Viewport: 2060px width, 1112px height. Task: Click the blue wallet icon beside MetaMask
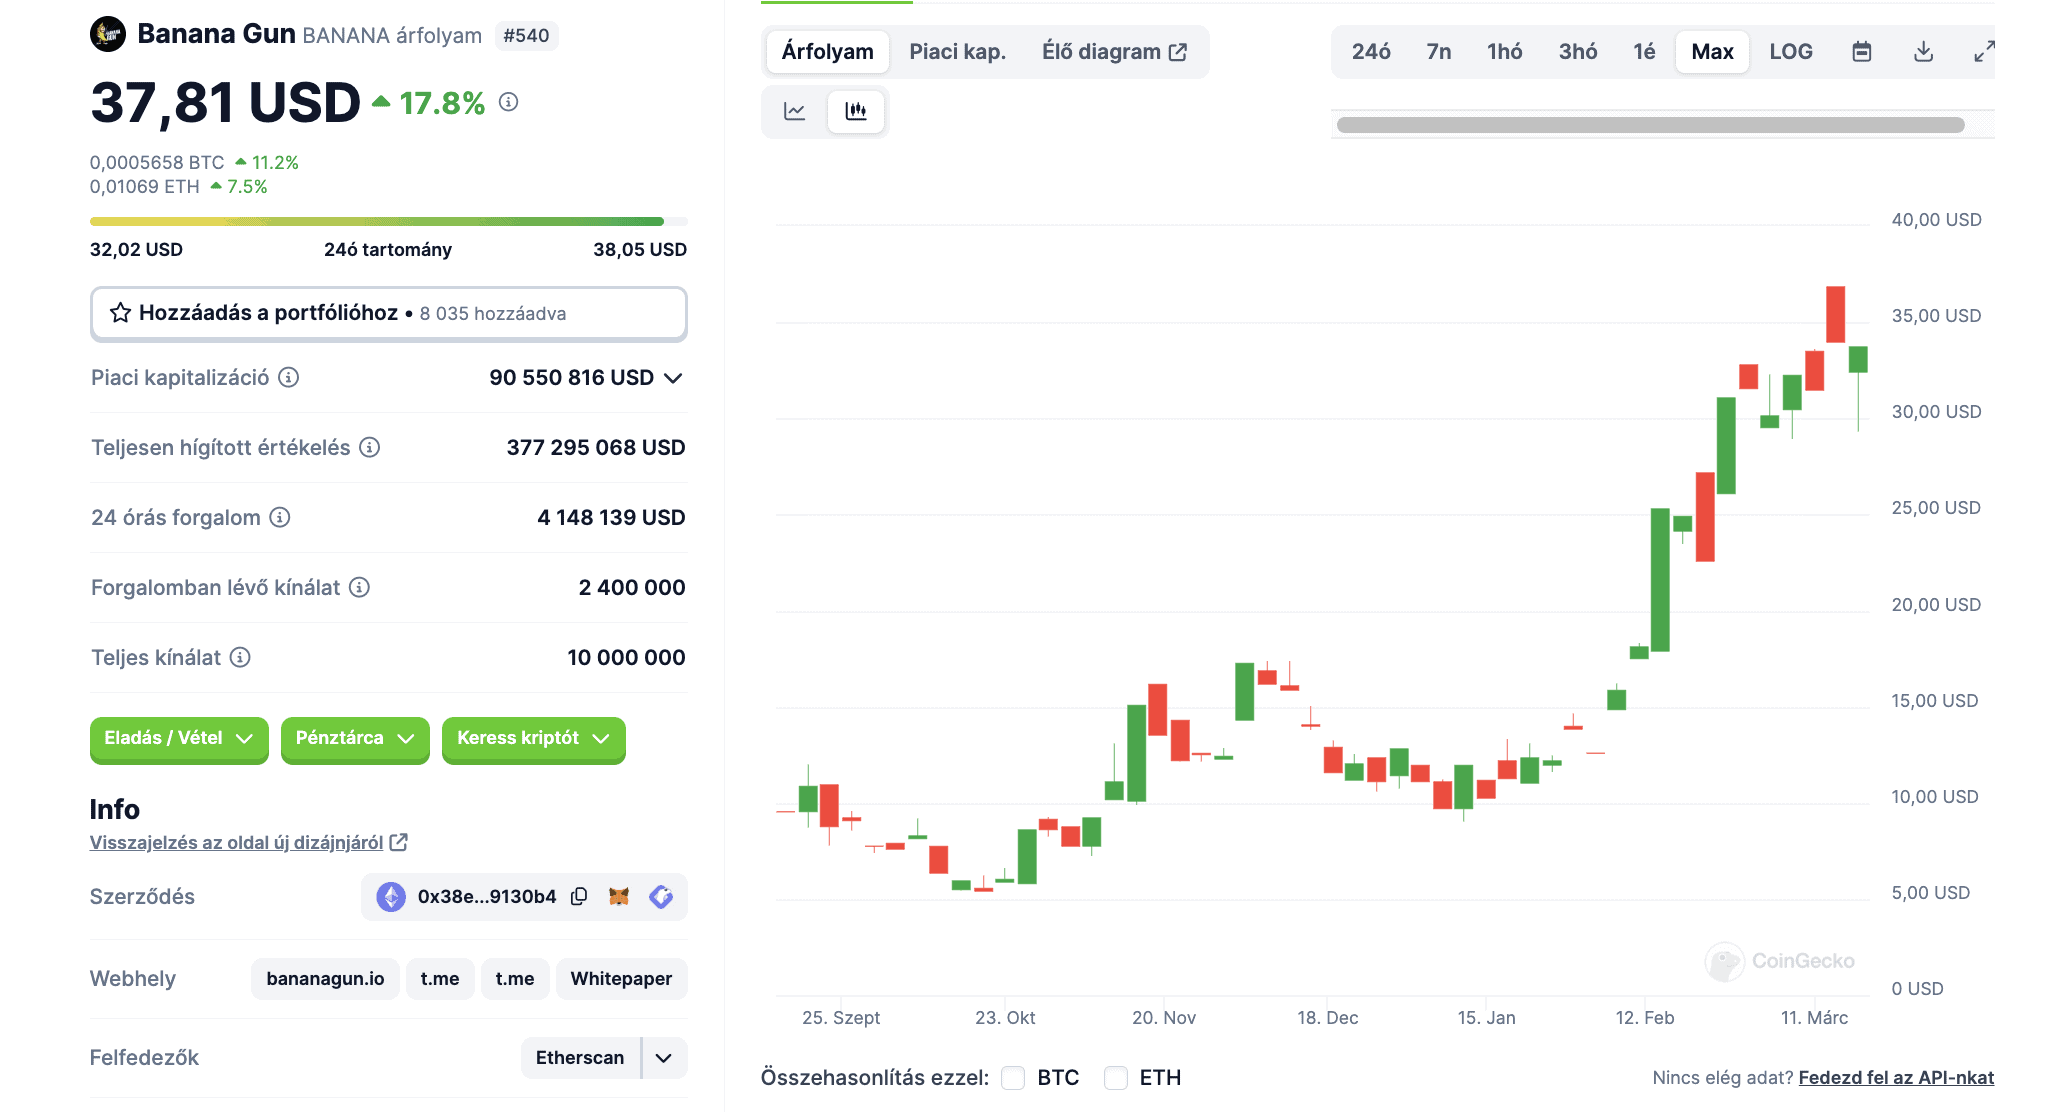click(x=661, y=896)
